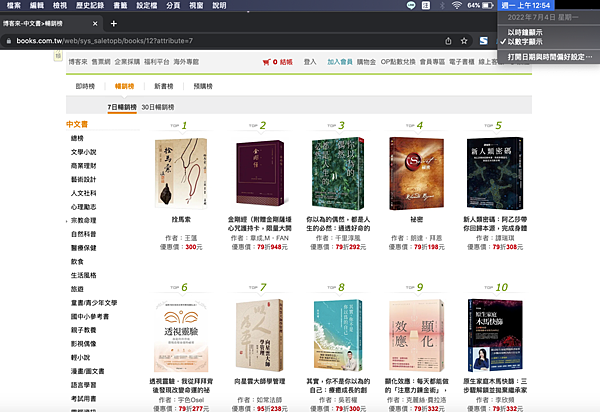Select 藝術設計 category
Screen dimensions: 600x412
click(83, 180)
